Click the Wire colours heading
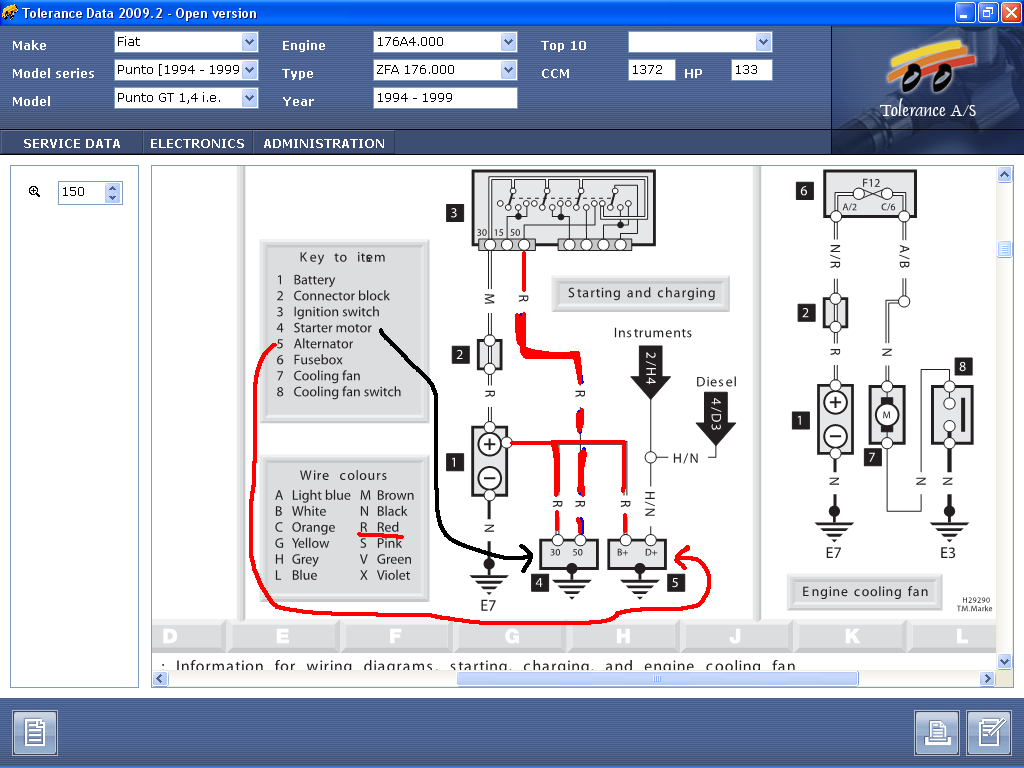Viewport: 1024px width, 768px height. (x=343, y=475)
